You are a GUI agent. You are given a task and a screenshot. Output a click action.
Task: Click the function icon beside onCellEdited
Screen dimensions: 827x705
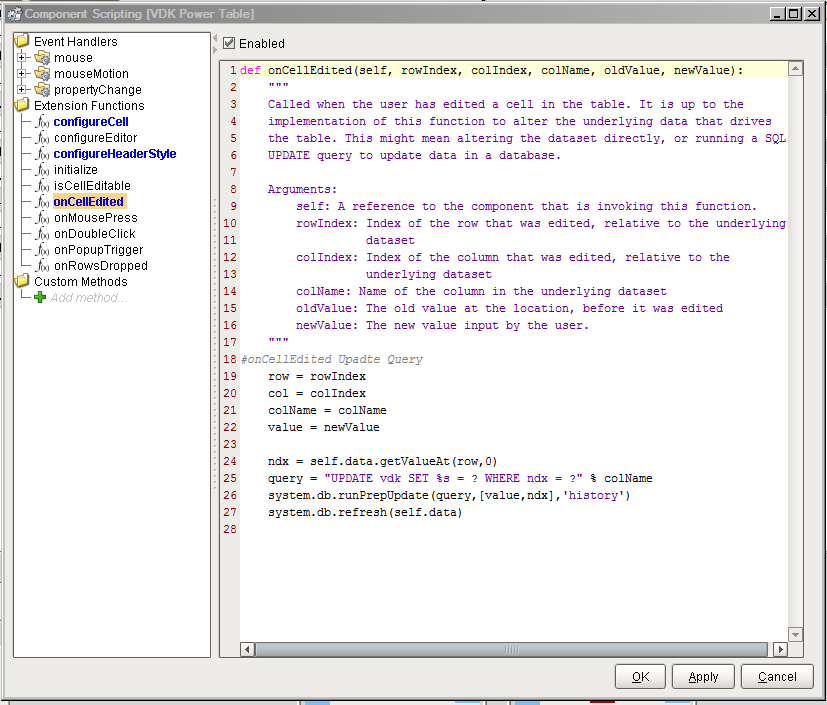click(42, 202)
